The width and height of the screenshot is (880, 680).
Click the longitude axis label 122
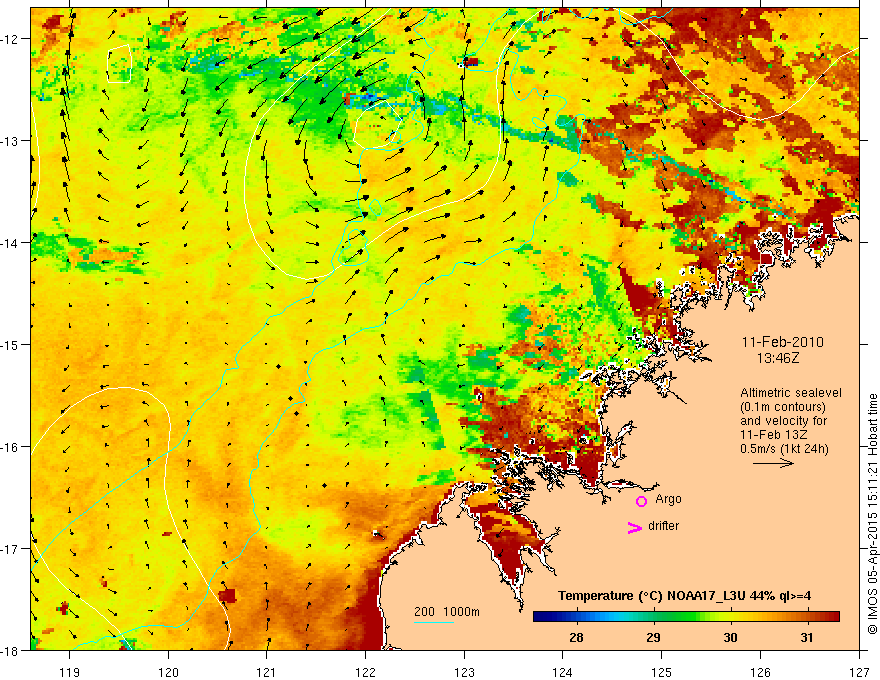point(365,672)
